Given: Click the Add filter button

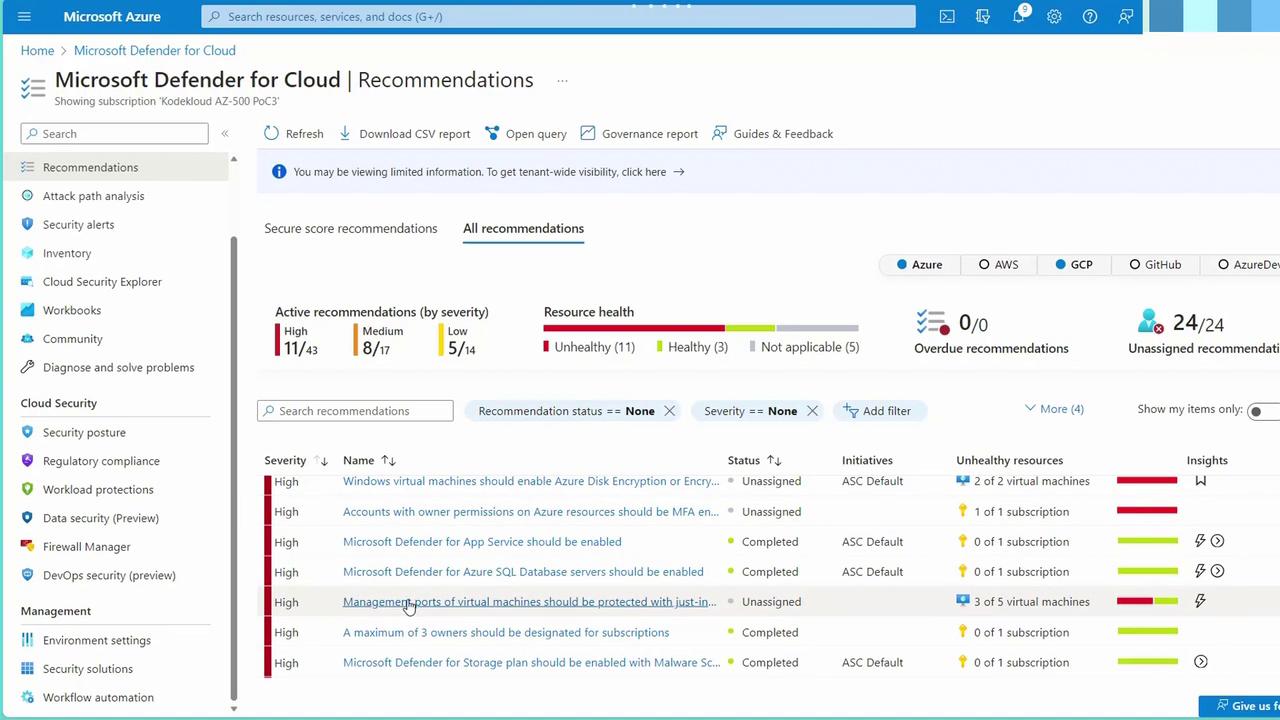Looking at the screenshot, I should 877,411.
